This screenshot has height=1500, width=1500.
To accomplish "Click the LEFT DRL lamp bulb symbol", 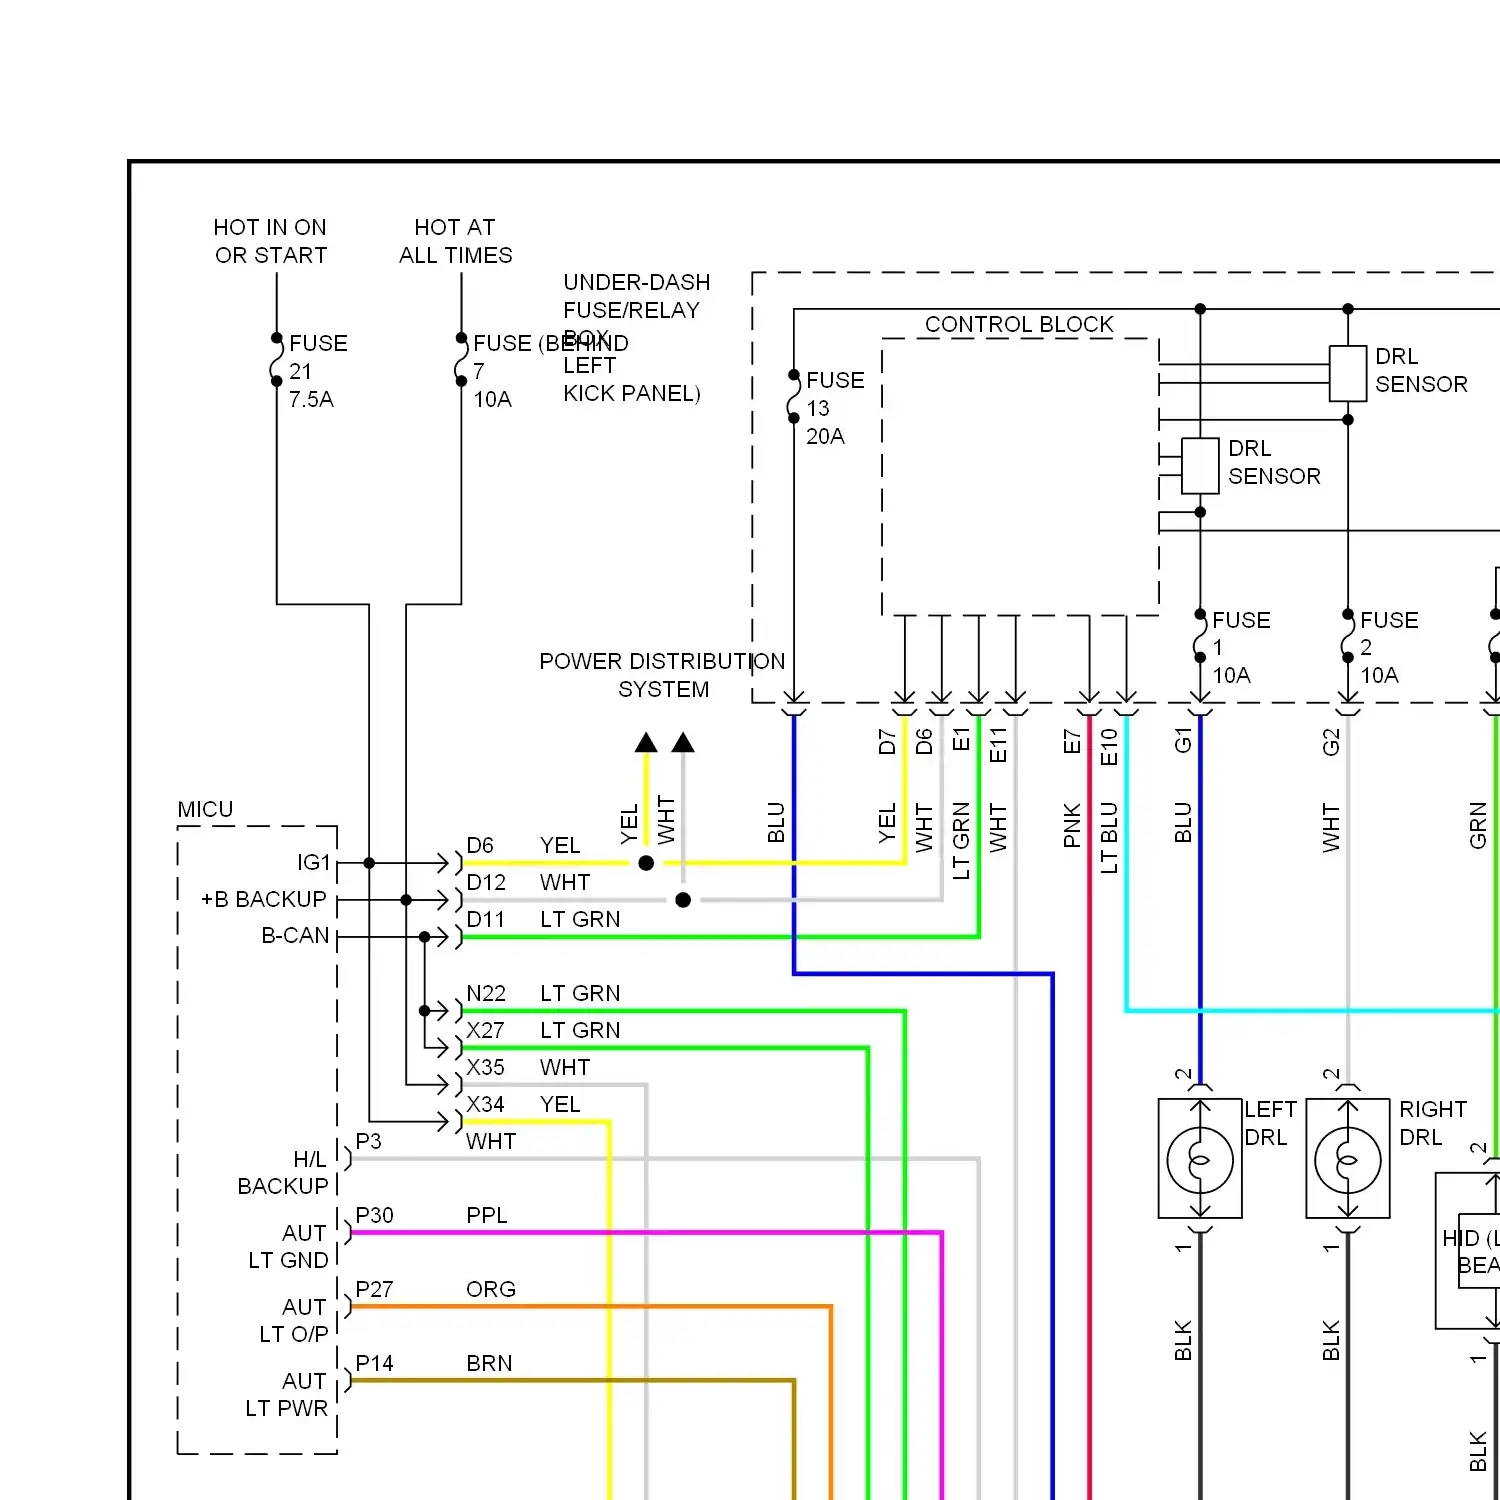I will [x=1200, y=1159].
